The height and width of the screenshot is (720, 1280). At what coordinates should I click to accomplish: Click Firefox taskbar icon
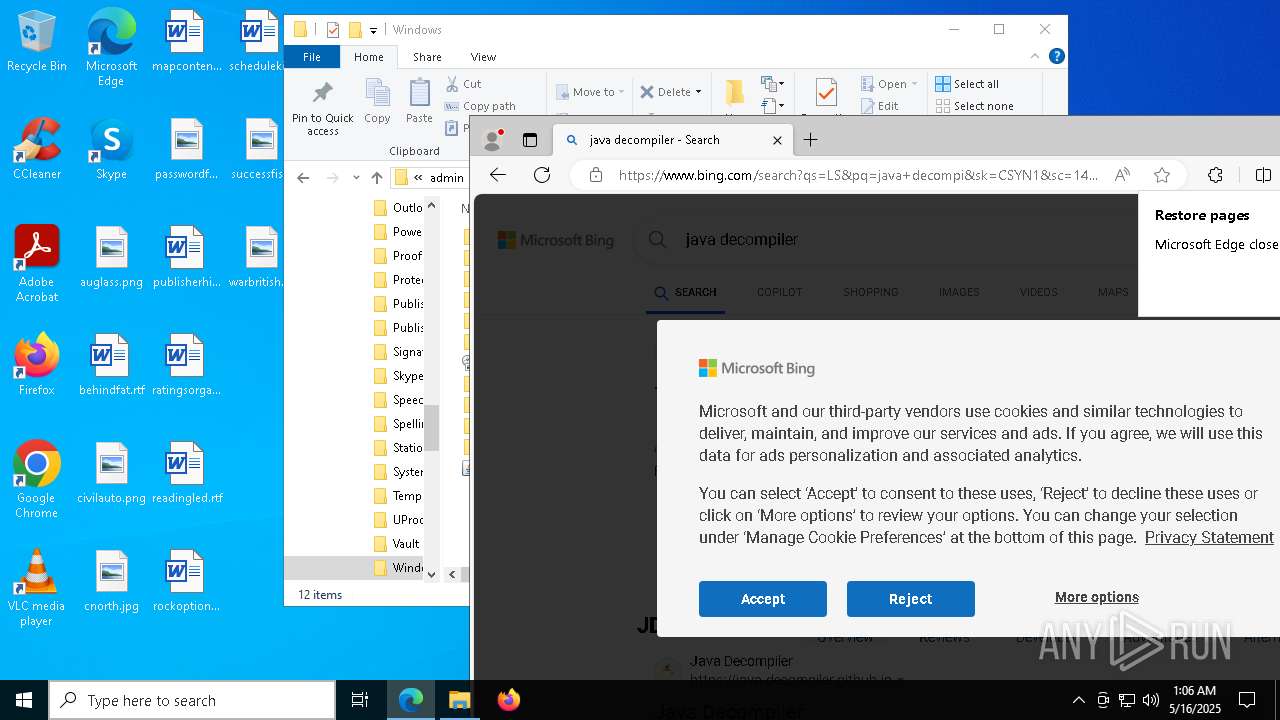click(509, 700)
